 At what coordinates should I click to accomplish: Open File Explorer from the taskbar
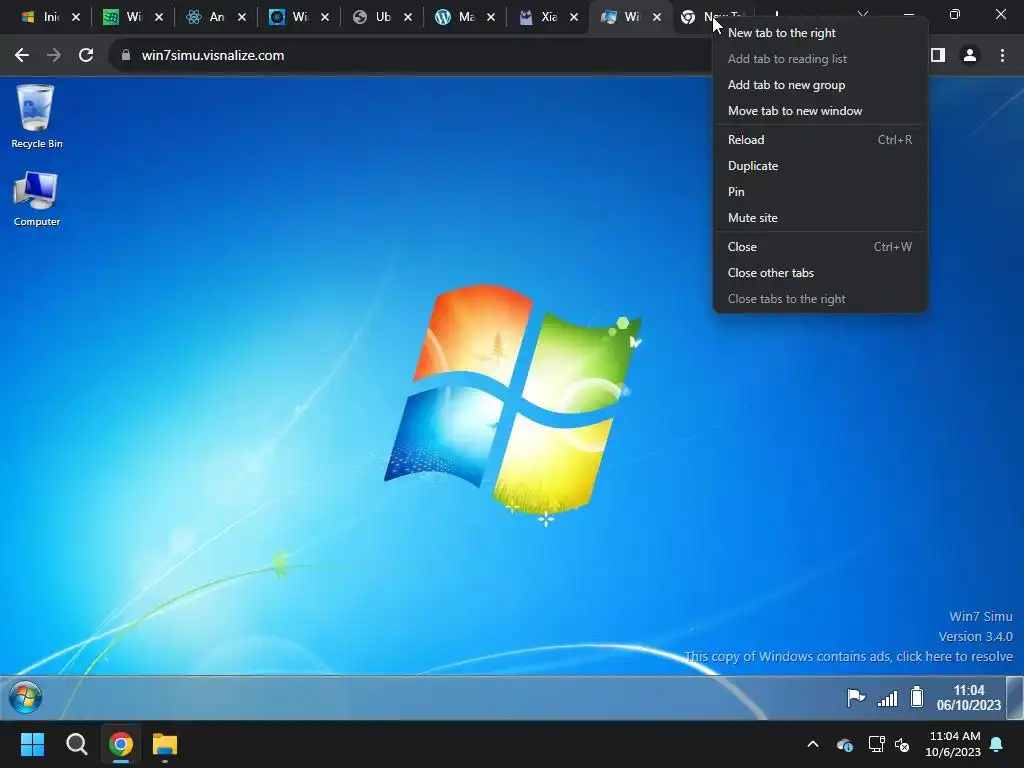tap(165, 744)
